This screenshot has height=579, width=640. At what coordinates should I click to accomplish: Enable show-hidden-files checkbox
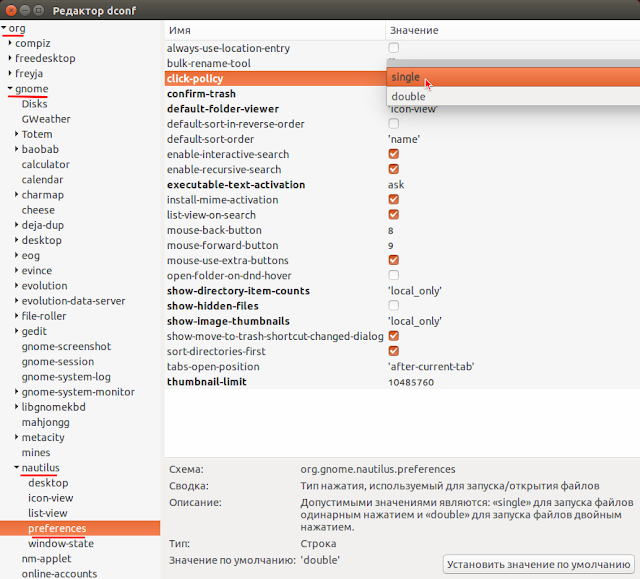pyautogui.click(x=393, y=305)
